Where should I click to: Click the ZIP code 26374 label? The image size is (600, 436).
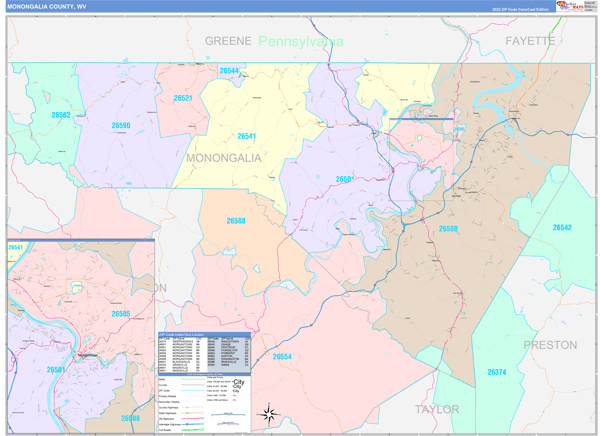click(x=497, y=372)
